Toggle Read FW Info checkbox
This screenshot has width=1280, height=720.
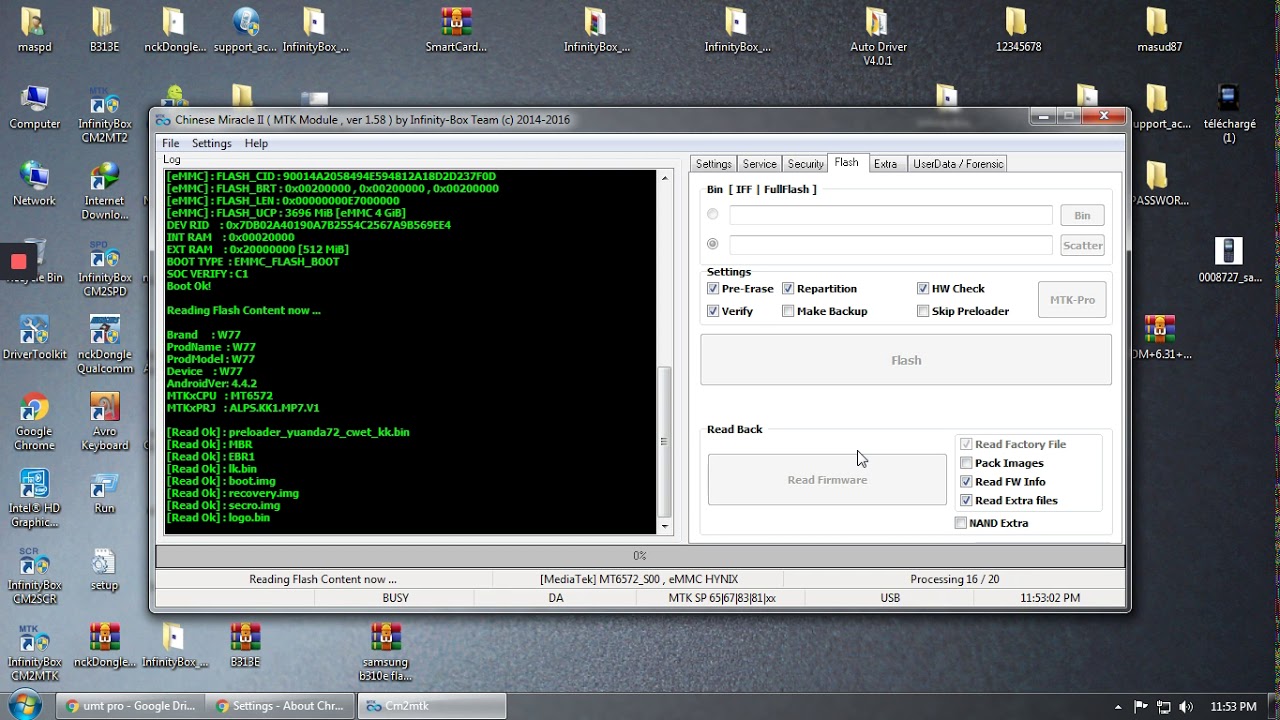click(966, 482)
